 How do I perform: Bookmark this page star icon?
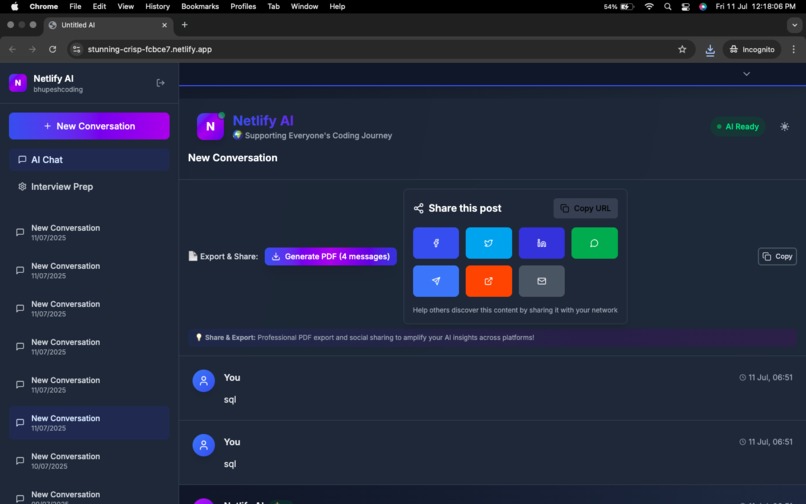click(682, 49)
